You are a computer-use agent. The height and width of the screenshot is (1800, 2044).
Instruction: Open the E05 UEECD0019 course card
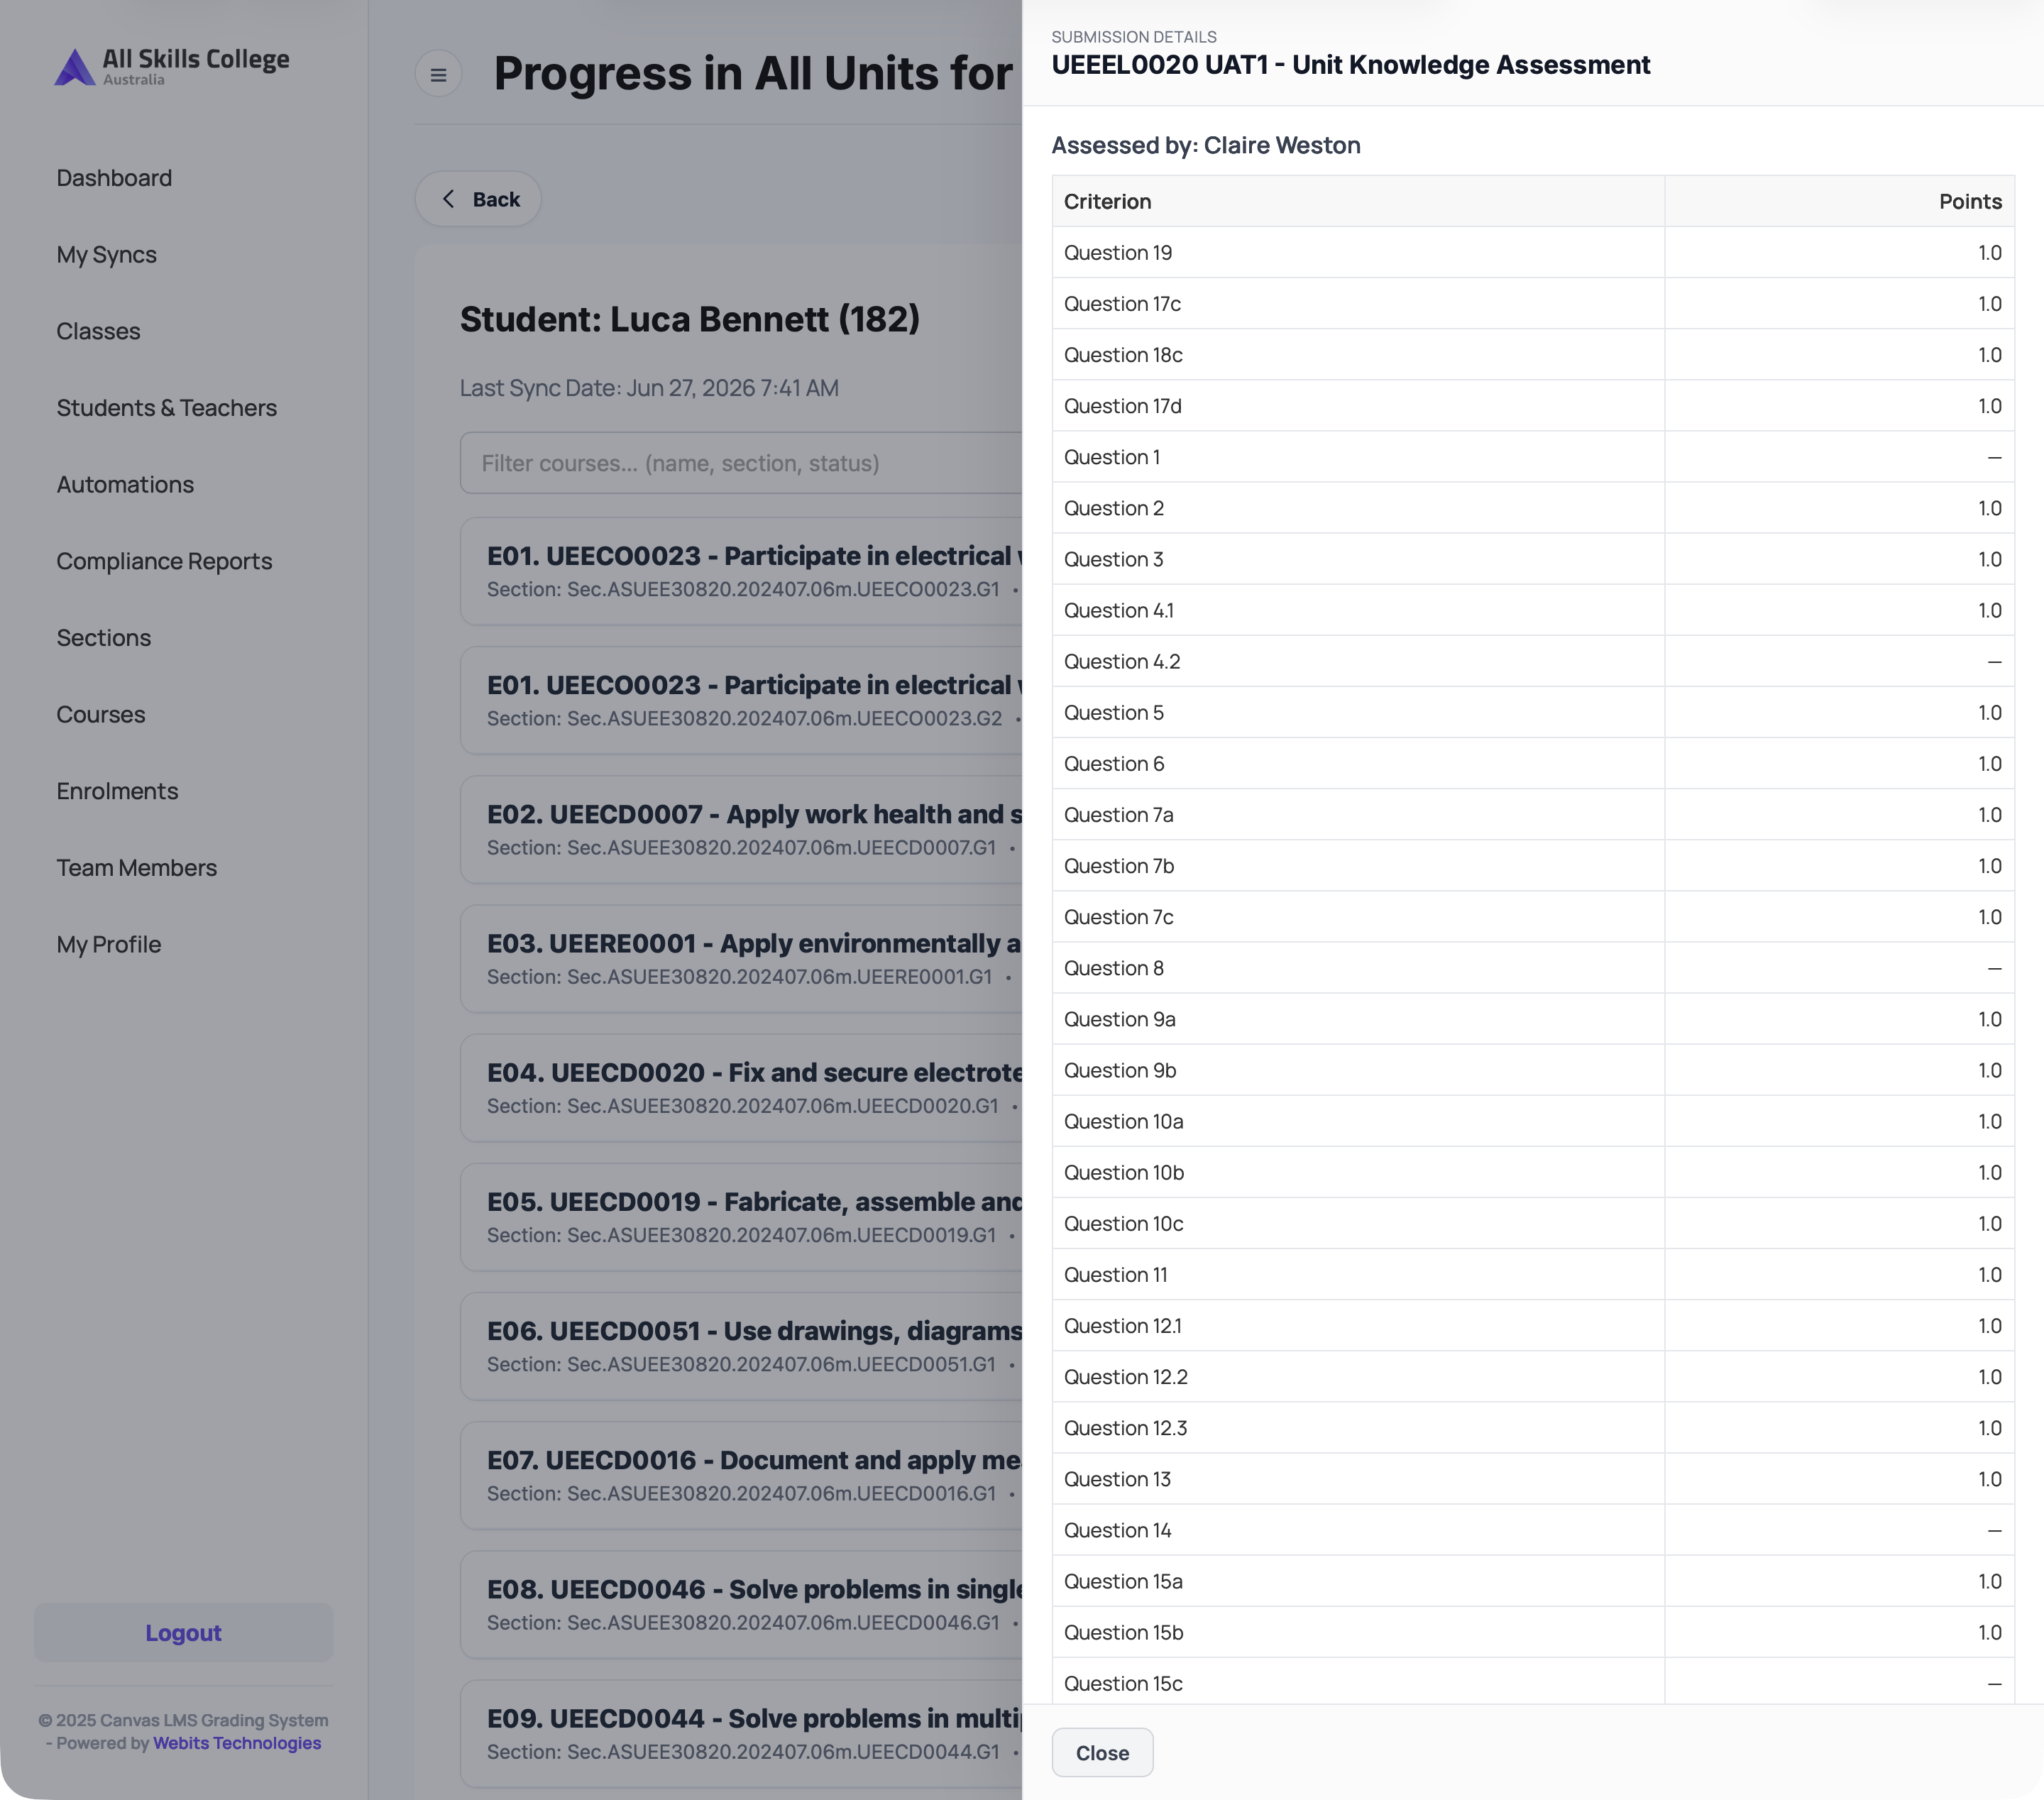pos(741,1217)
